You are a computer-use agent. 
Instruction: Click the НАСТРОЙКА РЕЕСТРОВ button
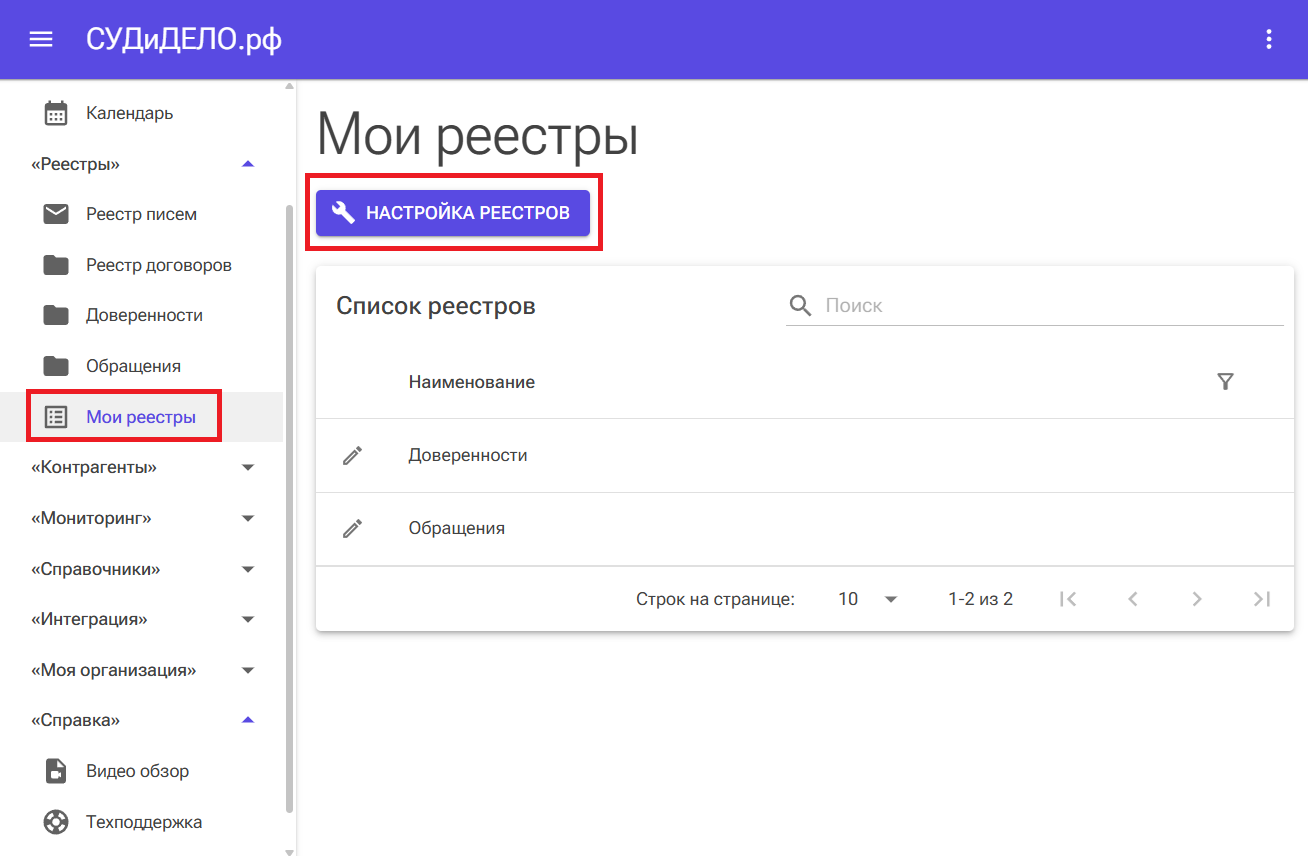click(453, 213)
